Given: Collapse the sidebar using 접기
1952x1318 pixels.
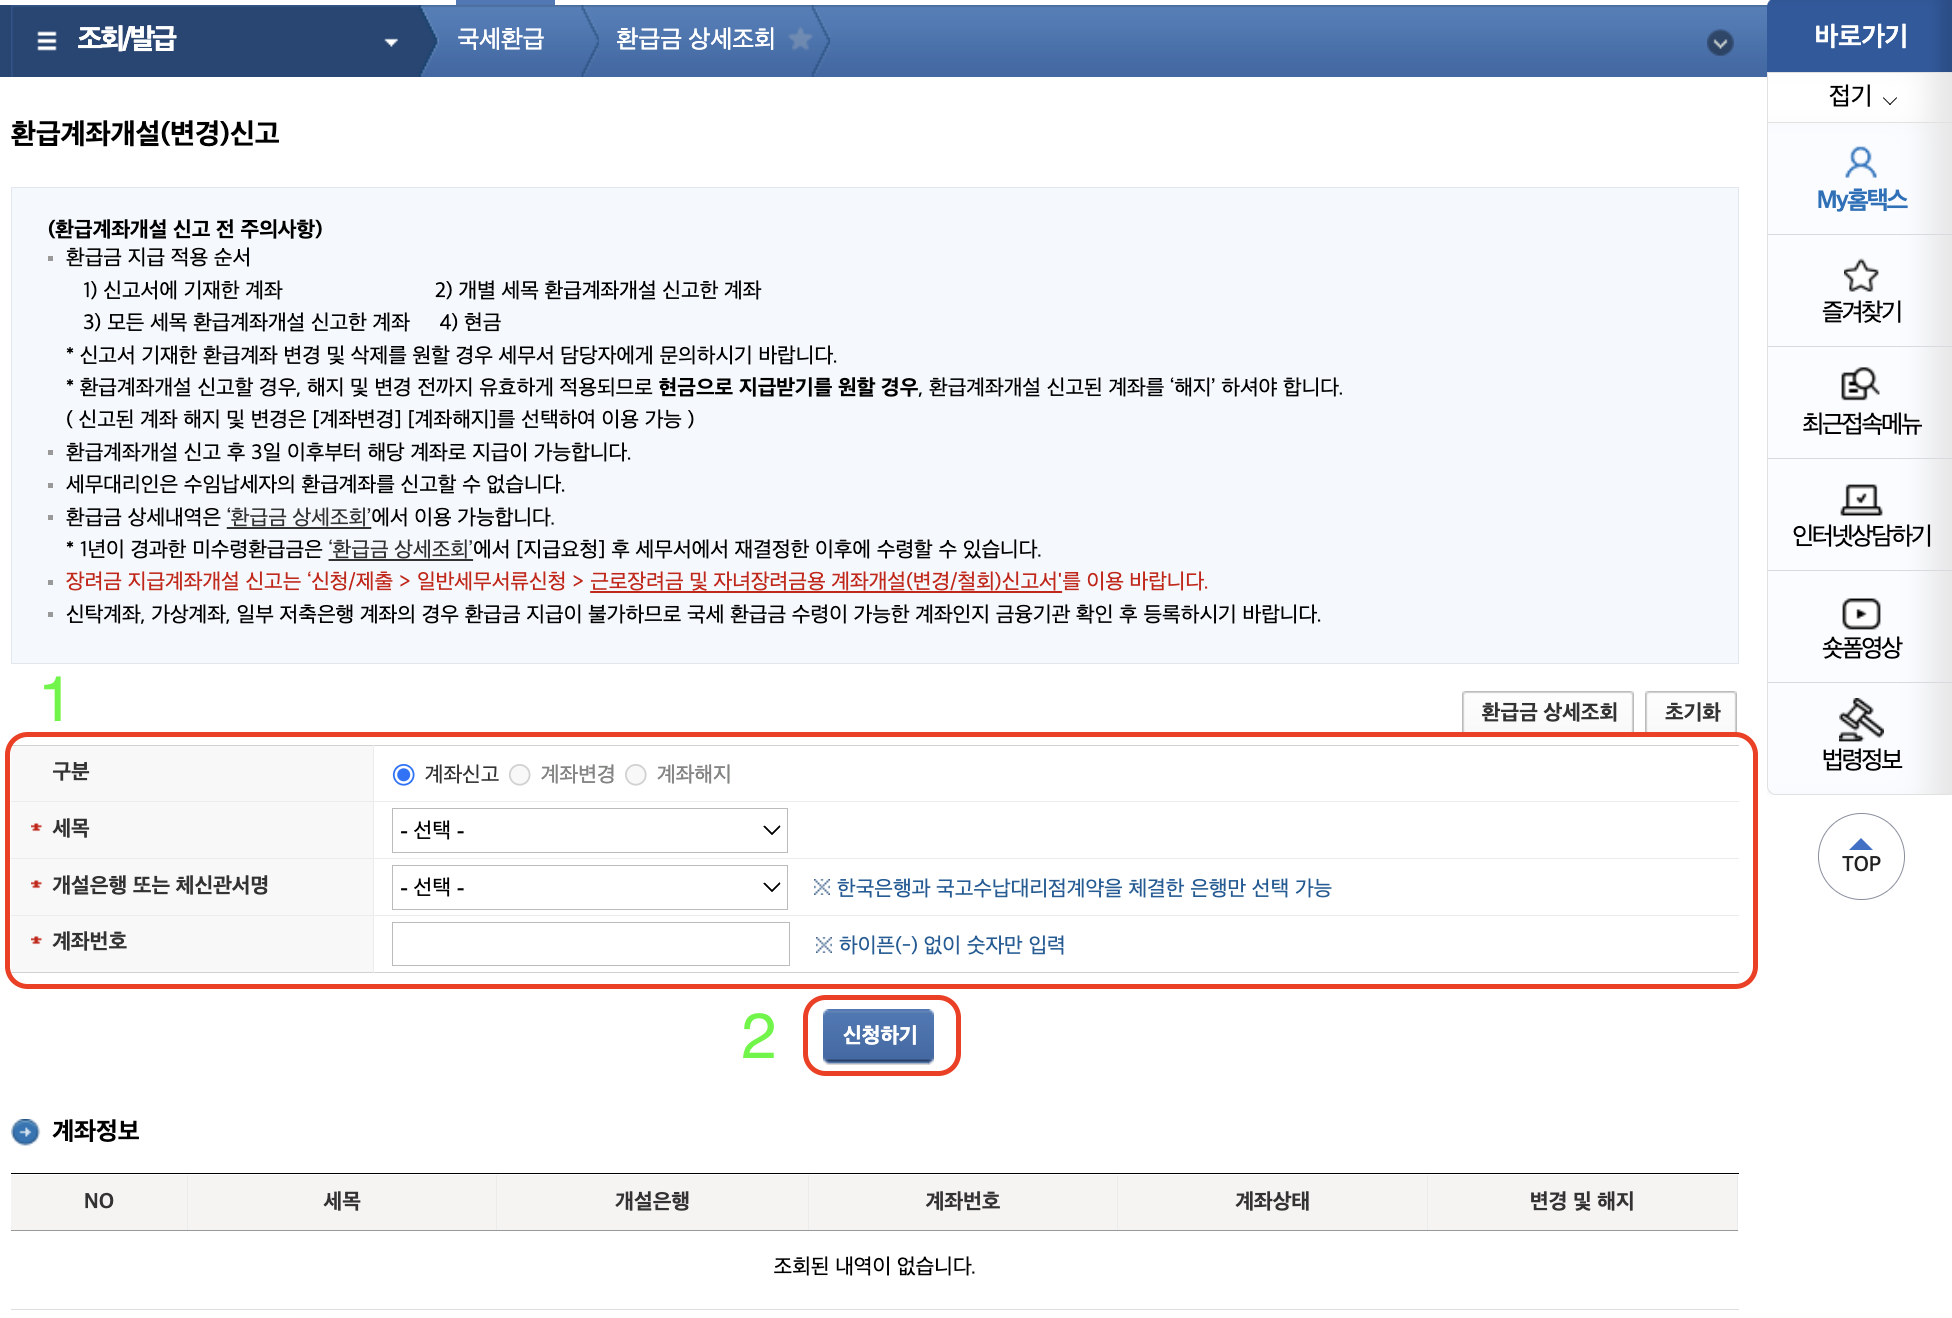Looking at the screenshot, I should coord(1857,97).
